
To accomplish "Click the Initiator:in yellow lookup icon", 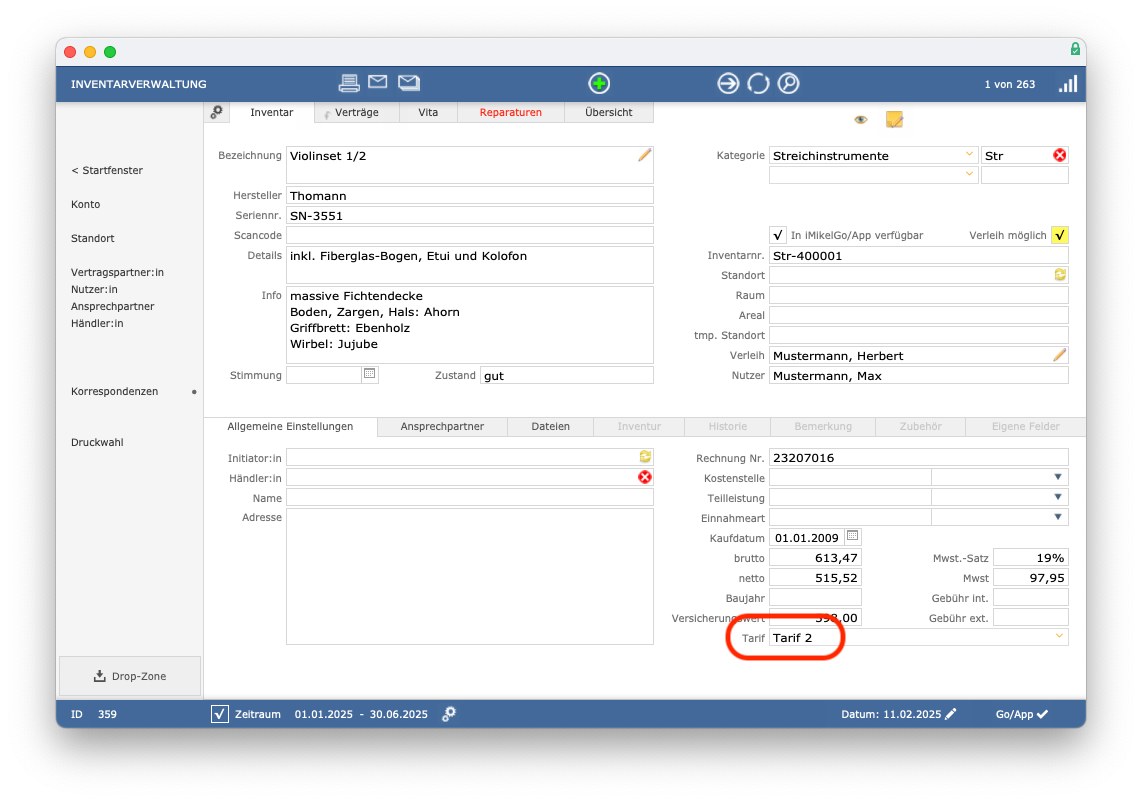I will (645, 457).
